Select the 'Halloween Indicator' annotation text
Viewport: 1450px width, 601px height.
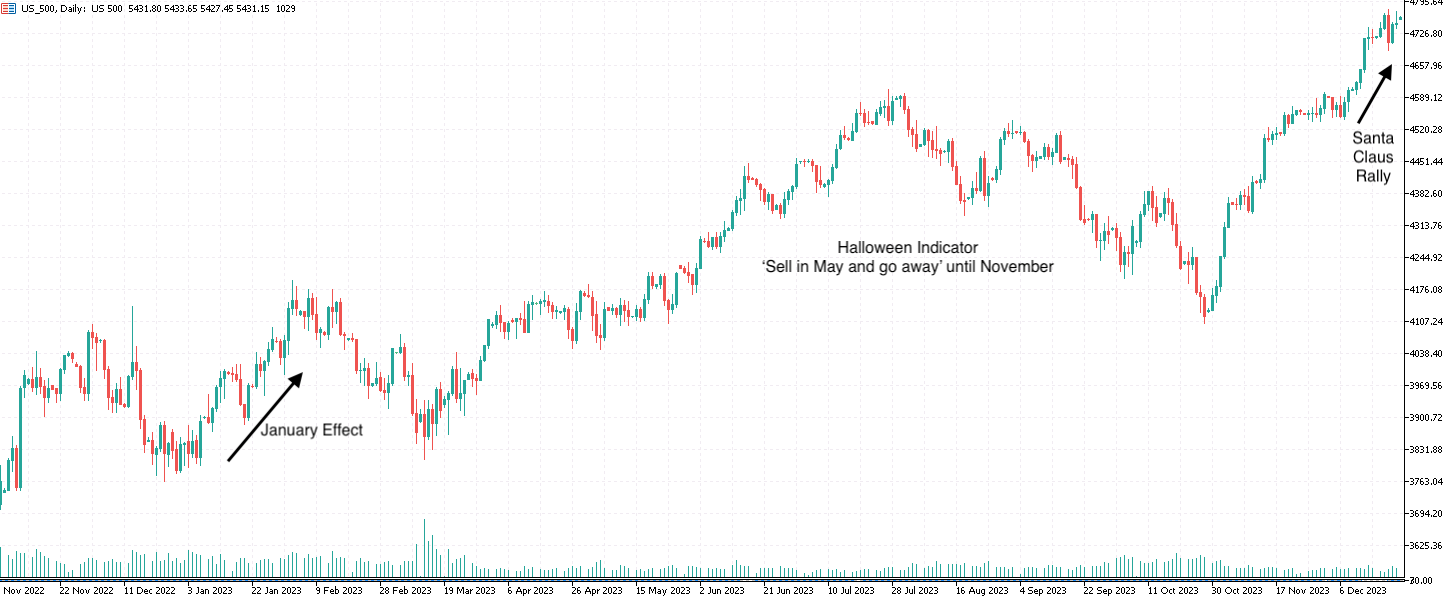click(x=909, y=247)
